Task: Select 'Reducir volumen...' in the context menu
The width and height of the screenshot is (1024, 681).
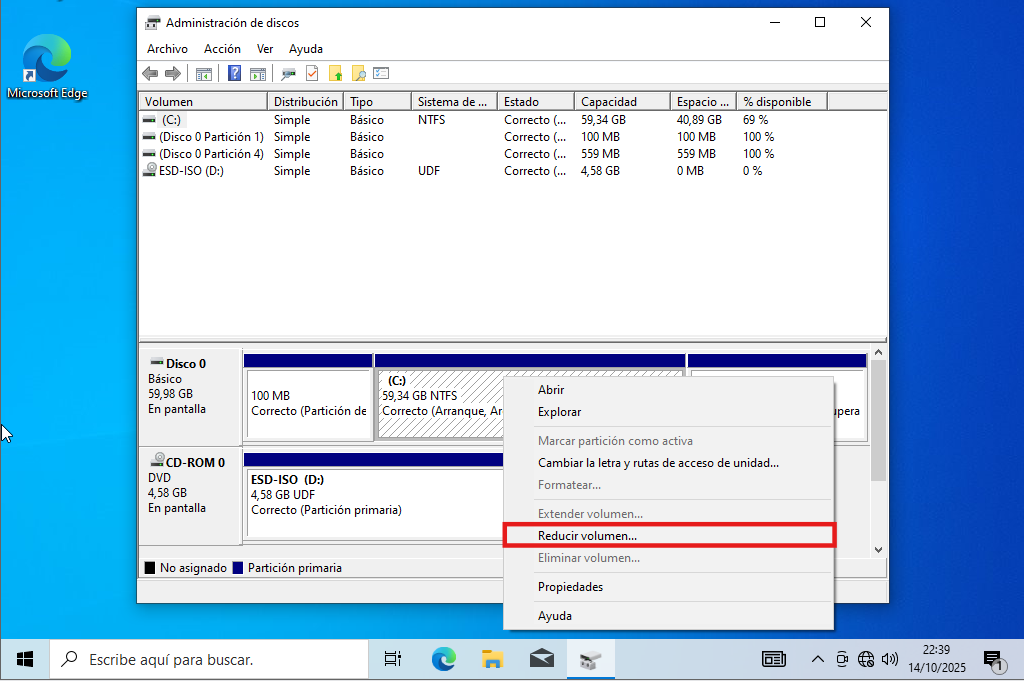Action: click(587, 536)
